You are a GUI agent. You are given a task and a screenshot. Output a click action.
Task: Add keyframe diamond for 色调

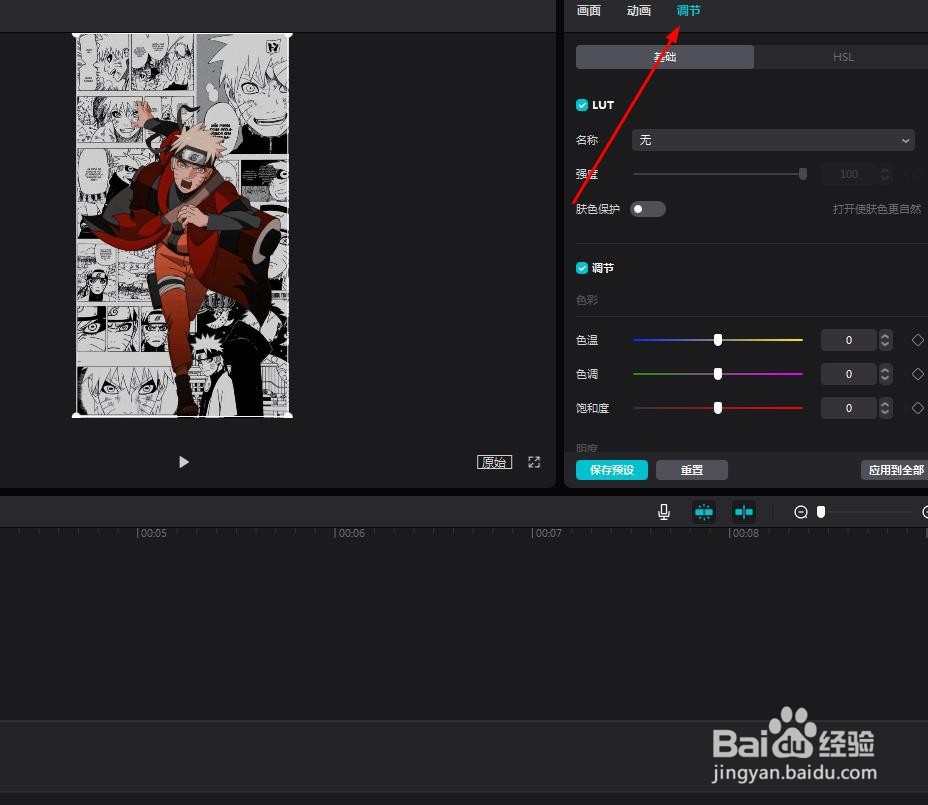(917, 373)
